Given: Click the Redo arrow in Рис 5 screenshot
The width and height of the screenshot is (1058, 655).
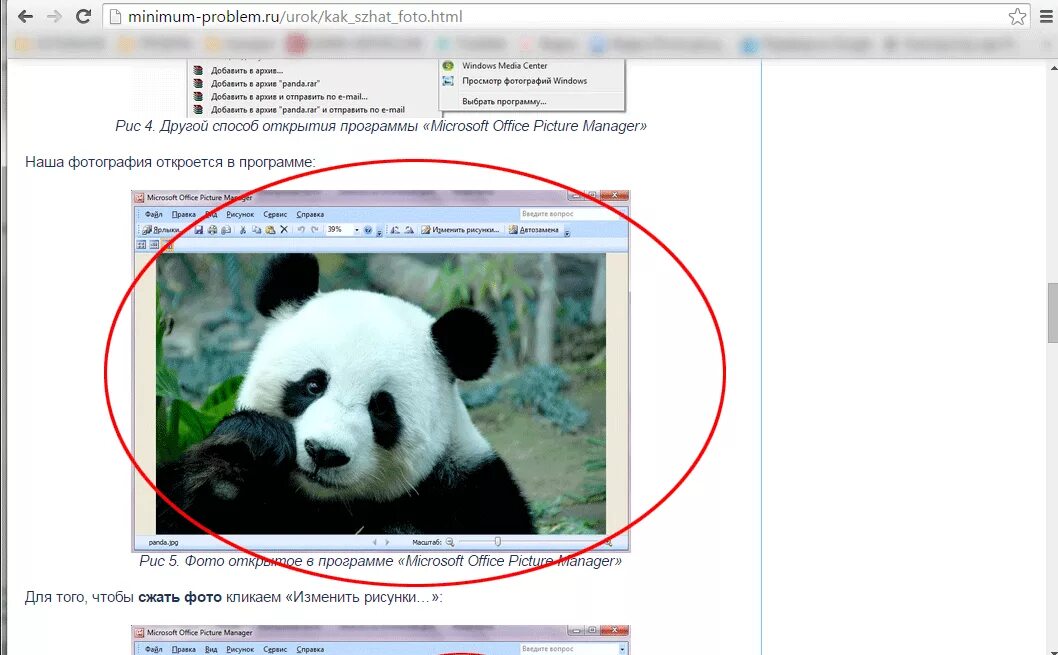Looking at the screenshot, I should tap(315, 230).
